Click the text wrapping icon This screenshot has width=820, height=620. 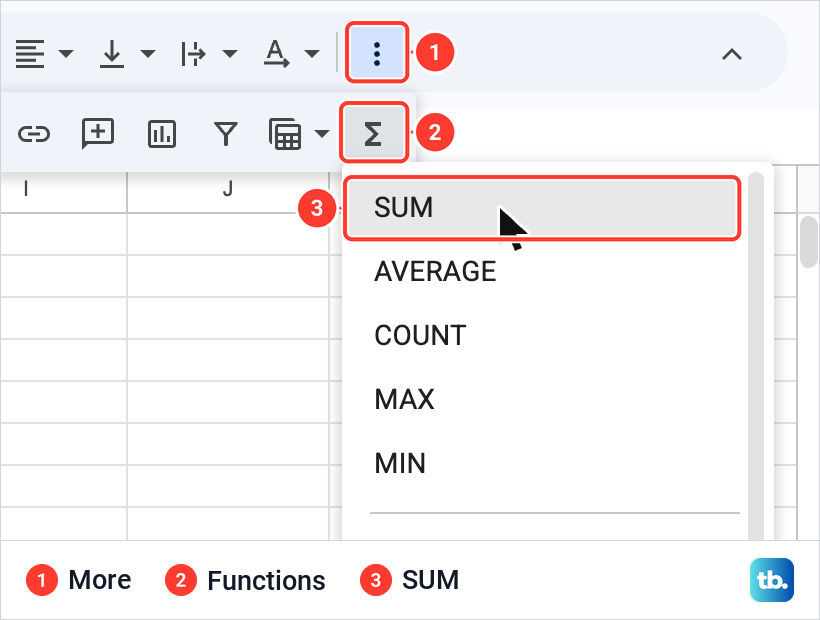pyautogui.click(x=193, y=53)
